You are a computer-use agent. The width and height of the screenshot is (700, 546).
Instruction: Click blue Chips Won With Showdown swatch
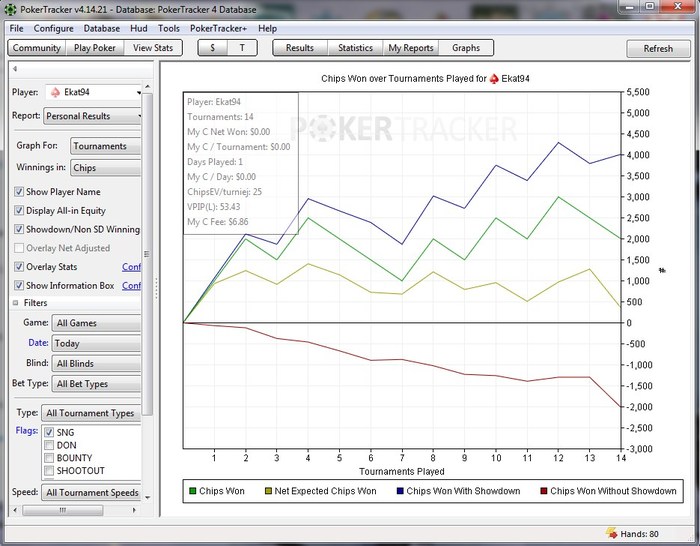tap(400, 491)
